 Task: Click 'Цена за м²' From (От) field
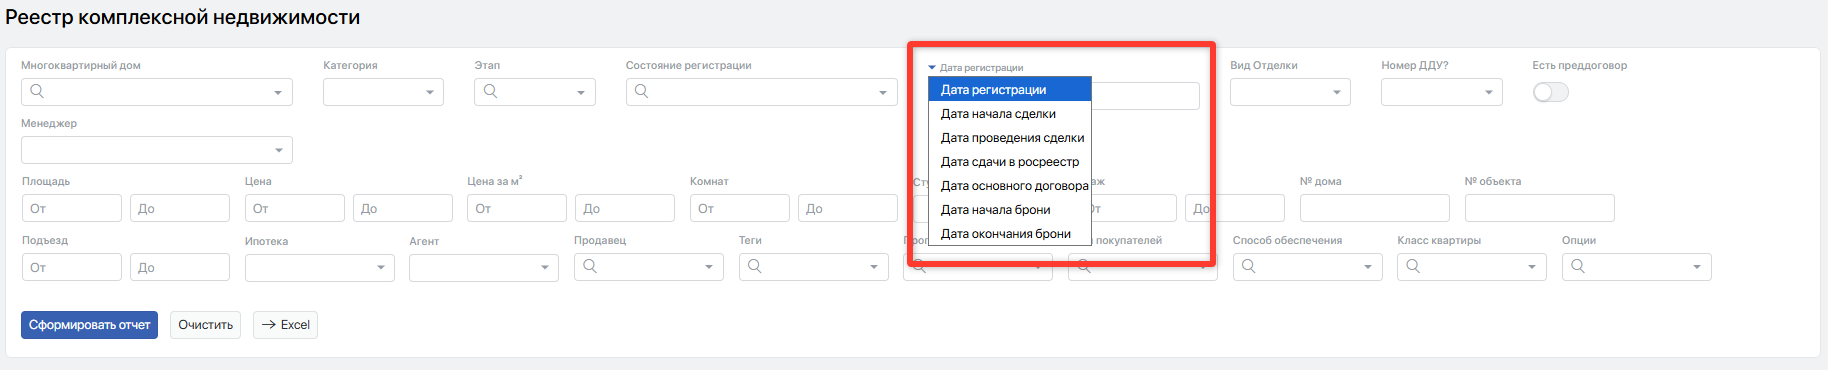pos(517,208)
